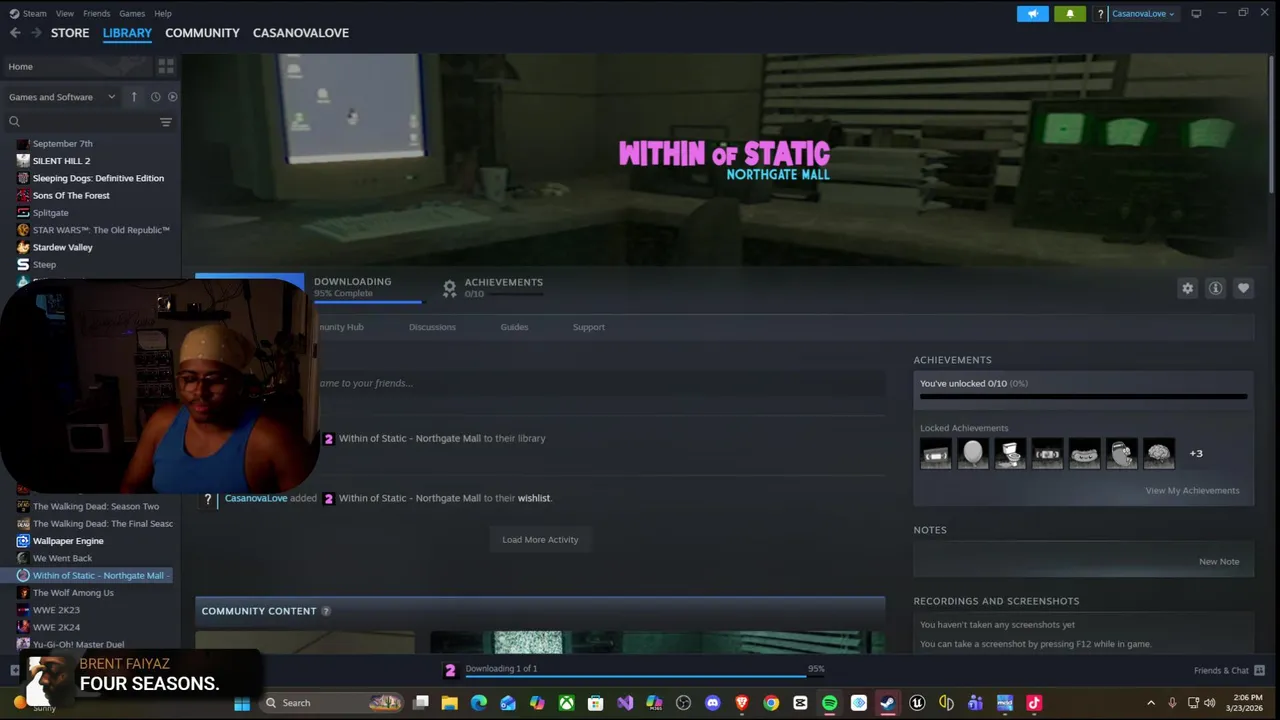Select WWE 2K24 in library list
This screenshot has width=1280, height=720.
pyautogui.click(x=56, y=628)
